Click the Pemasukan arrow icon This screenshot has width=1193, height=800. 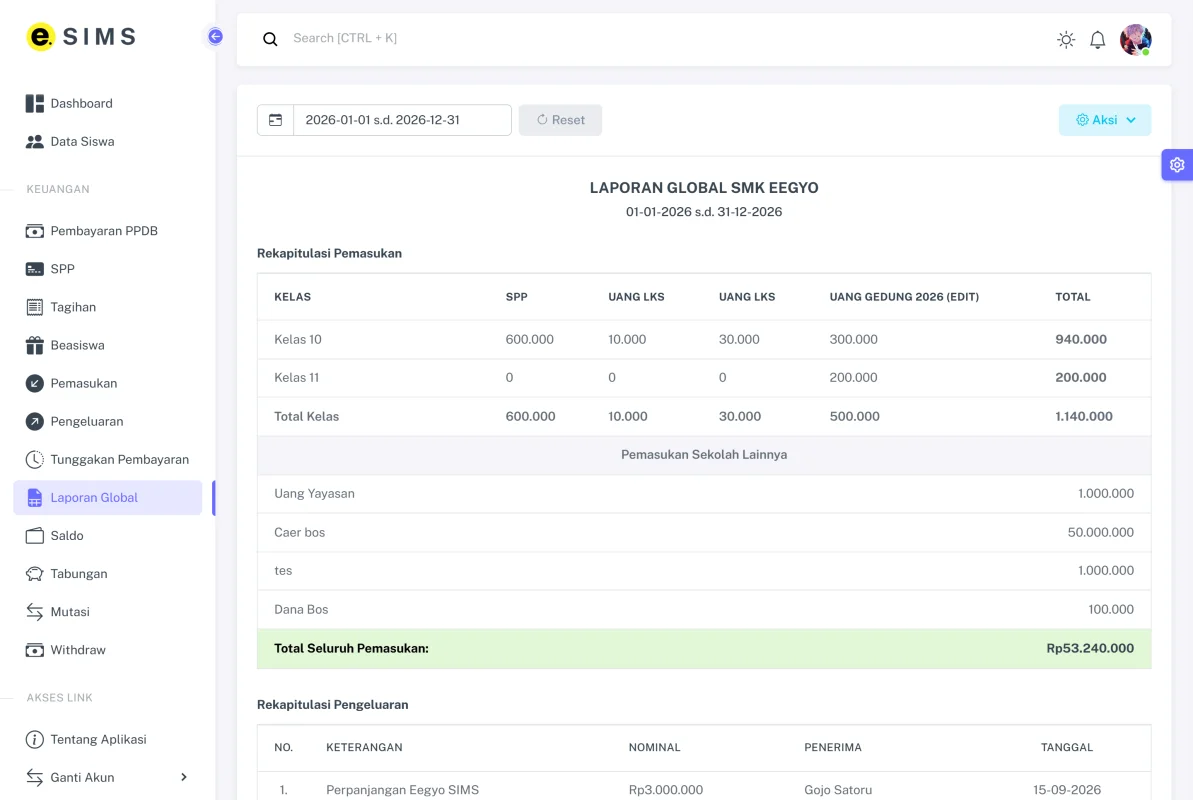34,384
